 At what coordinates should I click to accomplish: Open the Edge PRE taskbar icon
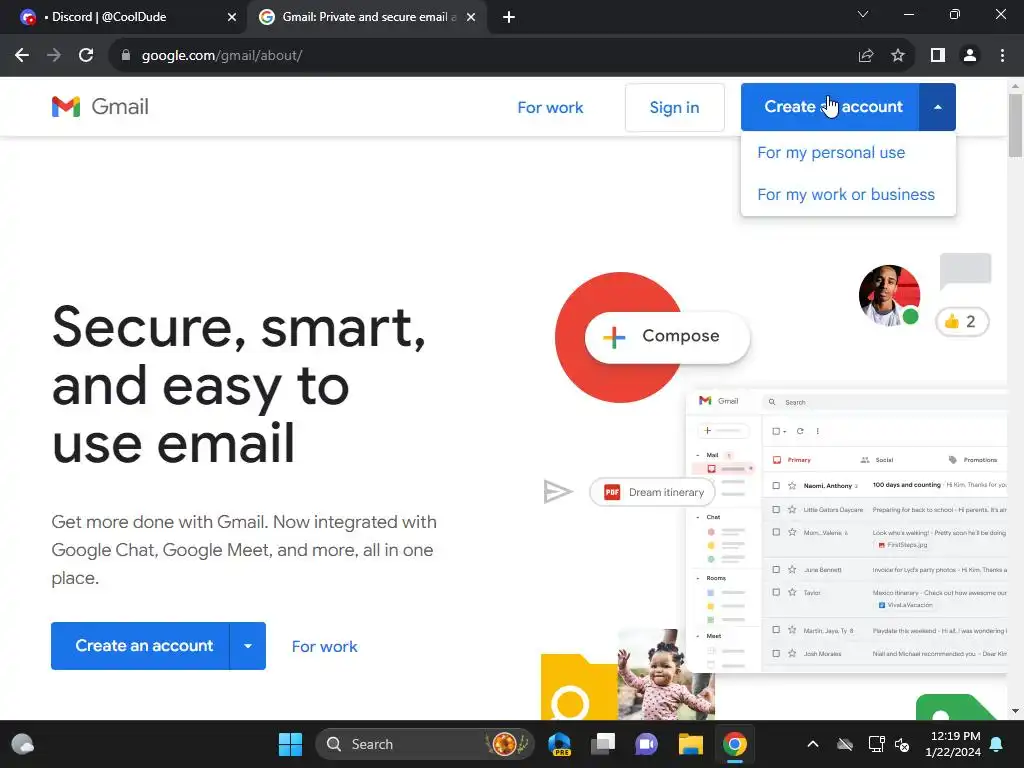click(560, 744)
